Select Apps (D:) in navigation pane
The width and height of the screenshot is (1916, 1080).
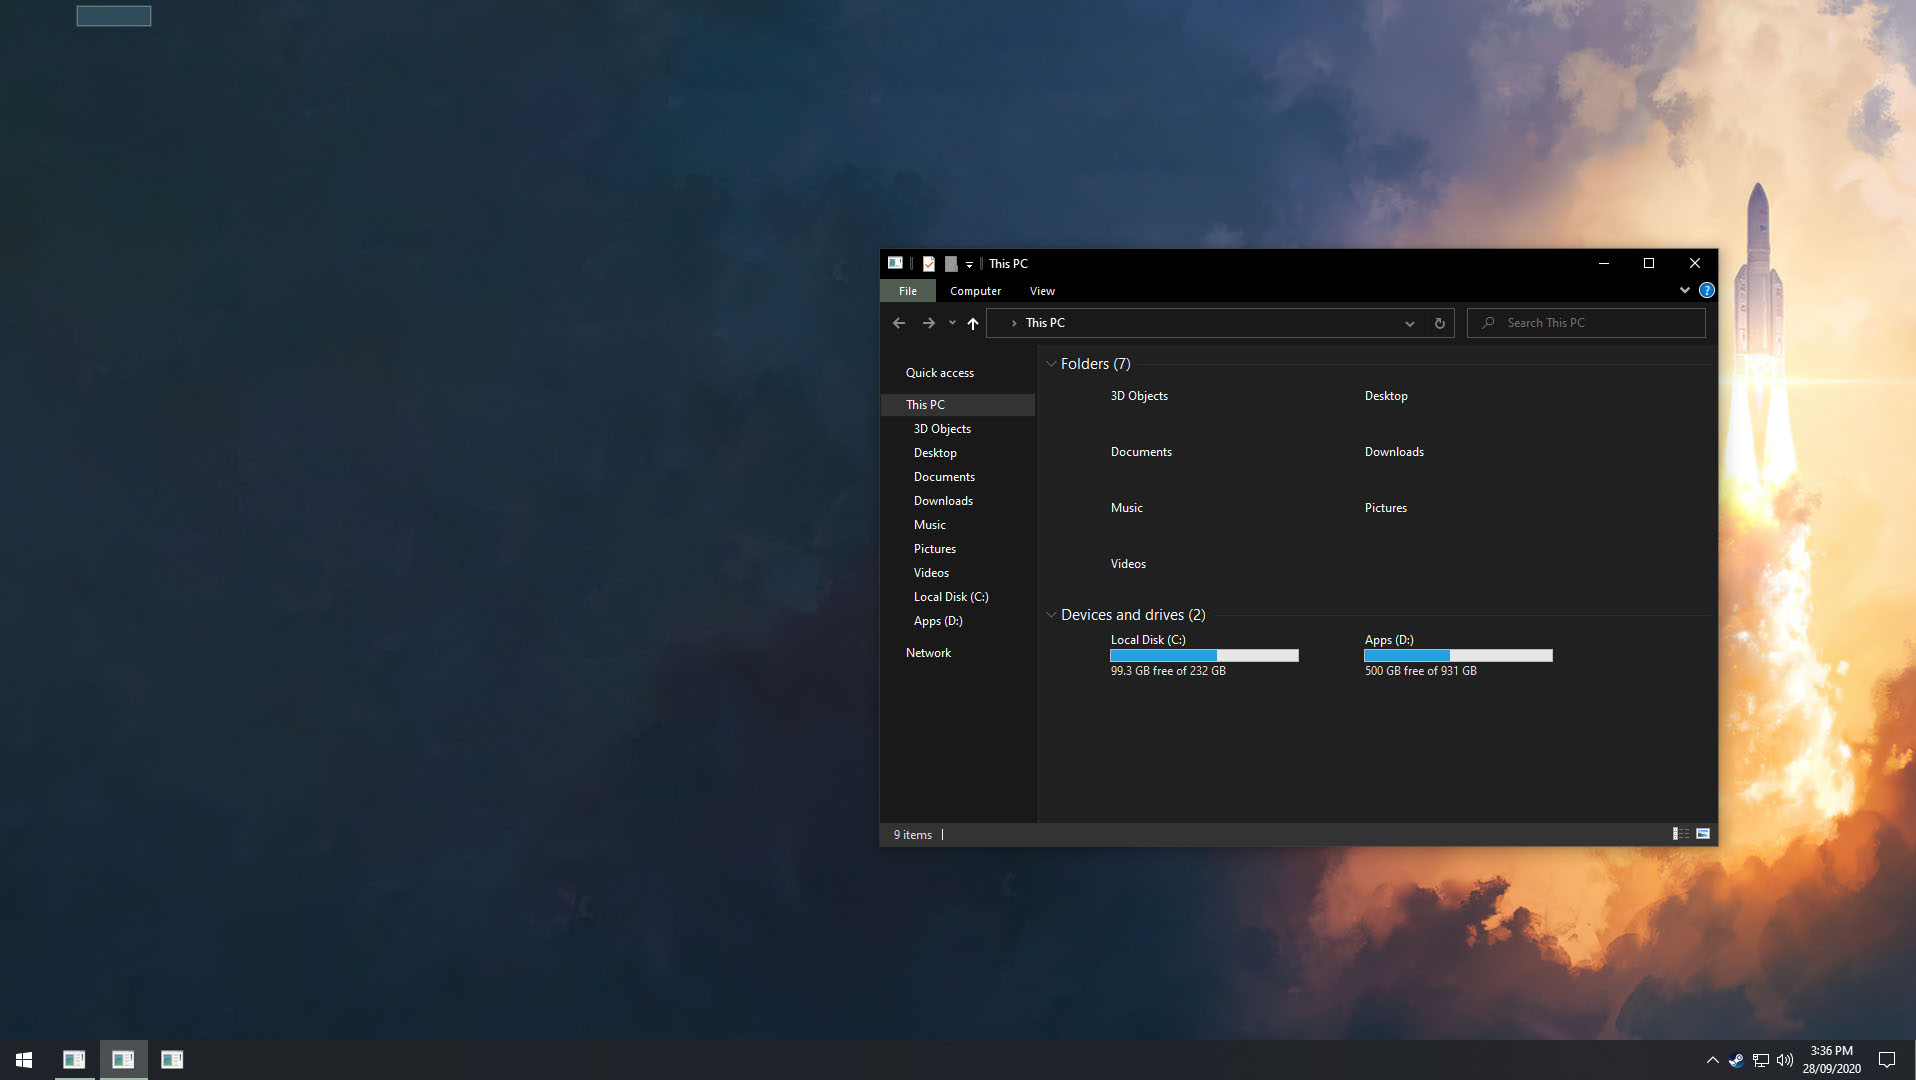(x=938, y=621)
